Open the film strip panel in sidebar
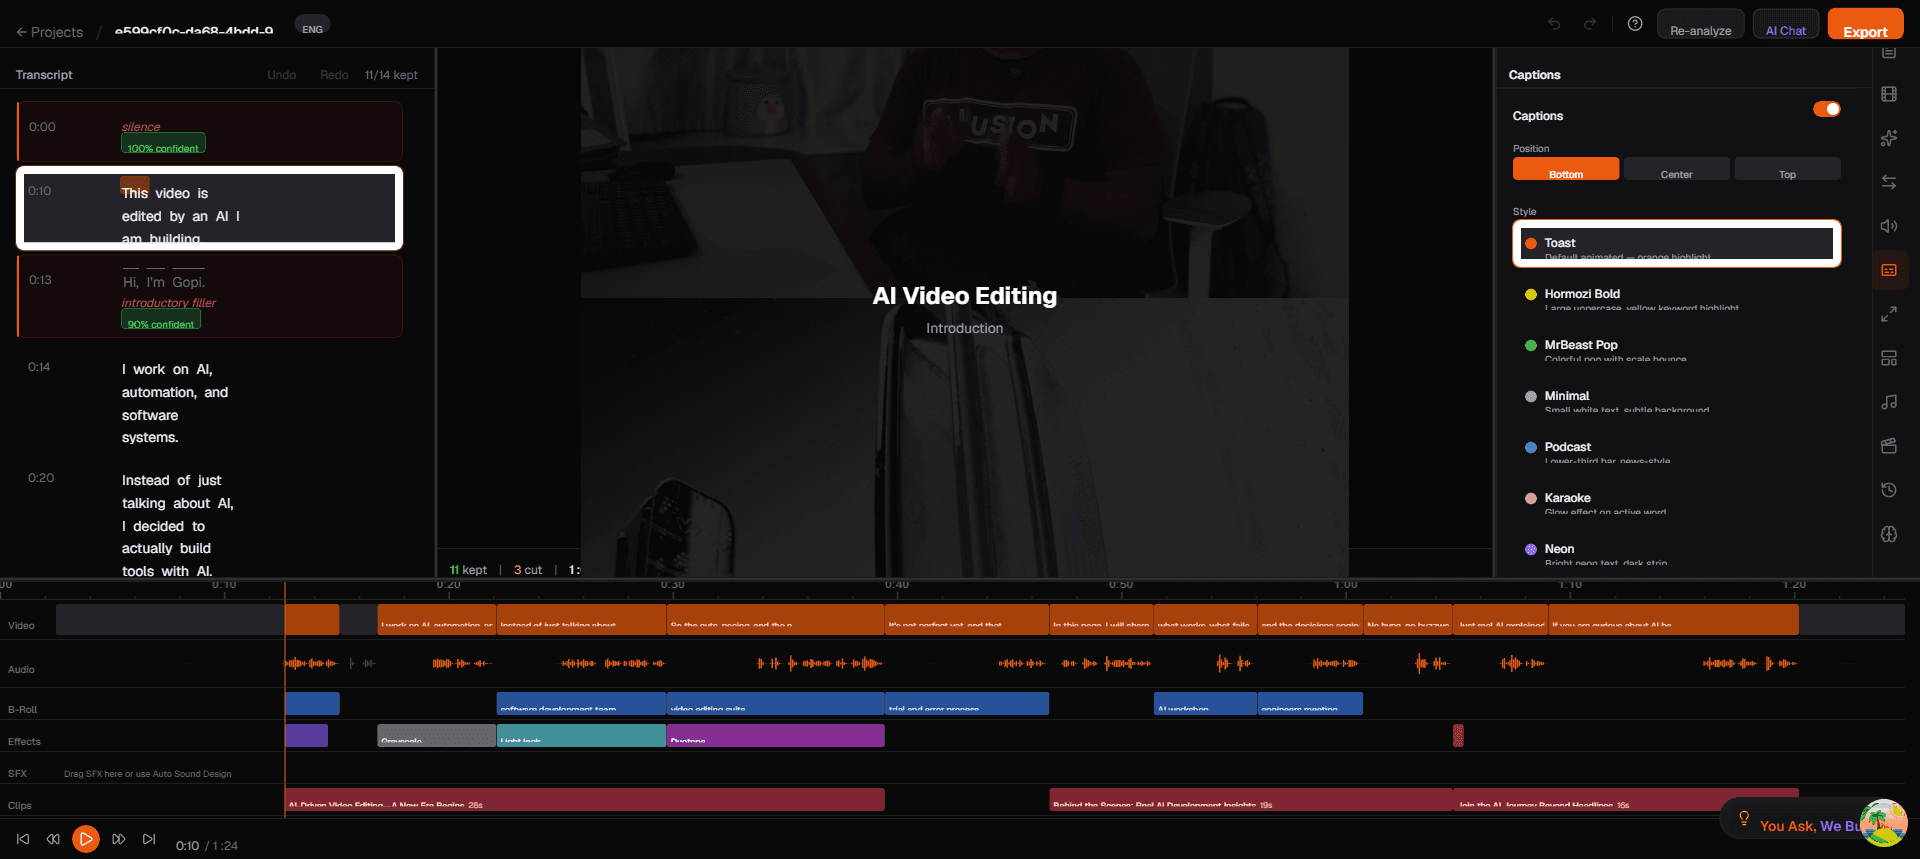 coord(1888,94)
